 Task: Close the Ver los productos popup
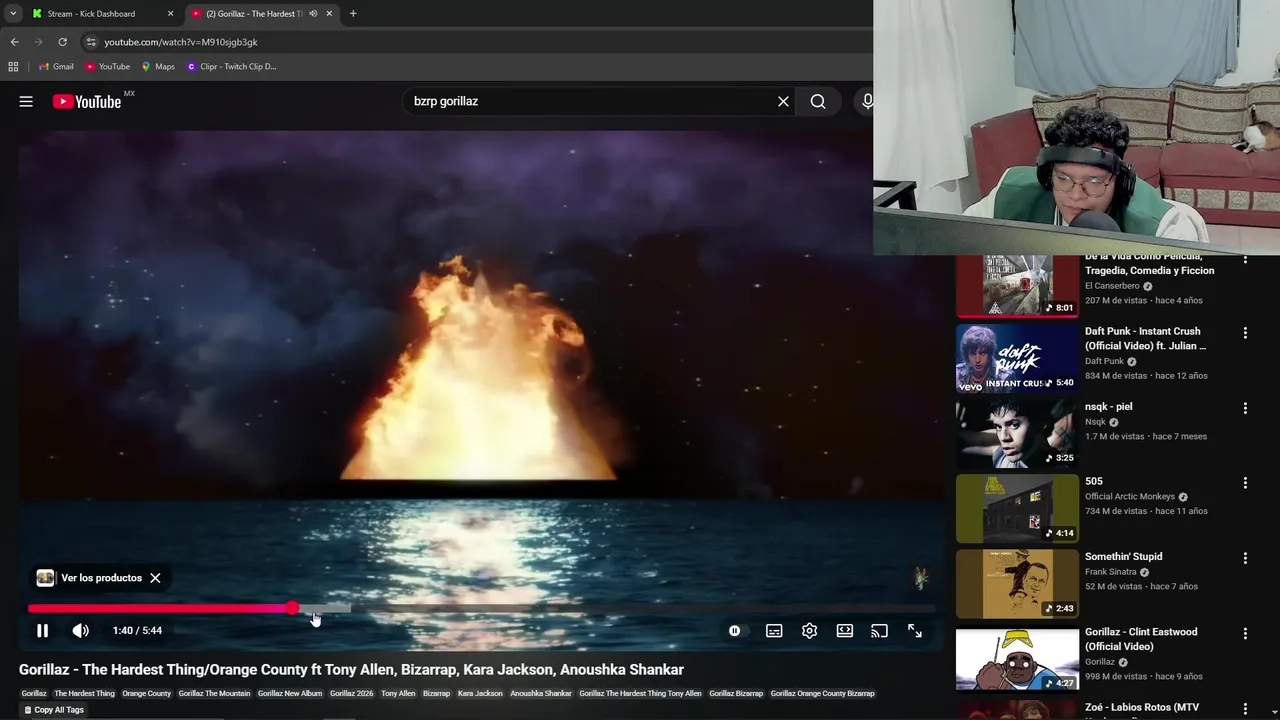click(155, 578)
